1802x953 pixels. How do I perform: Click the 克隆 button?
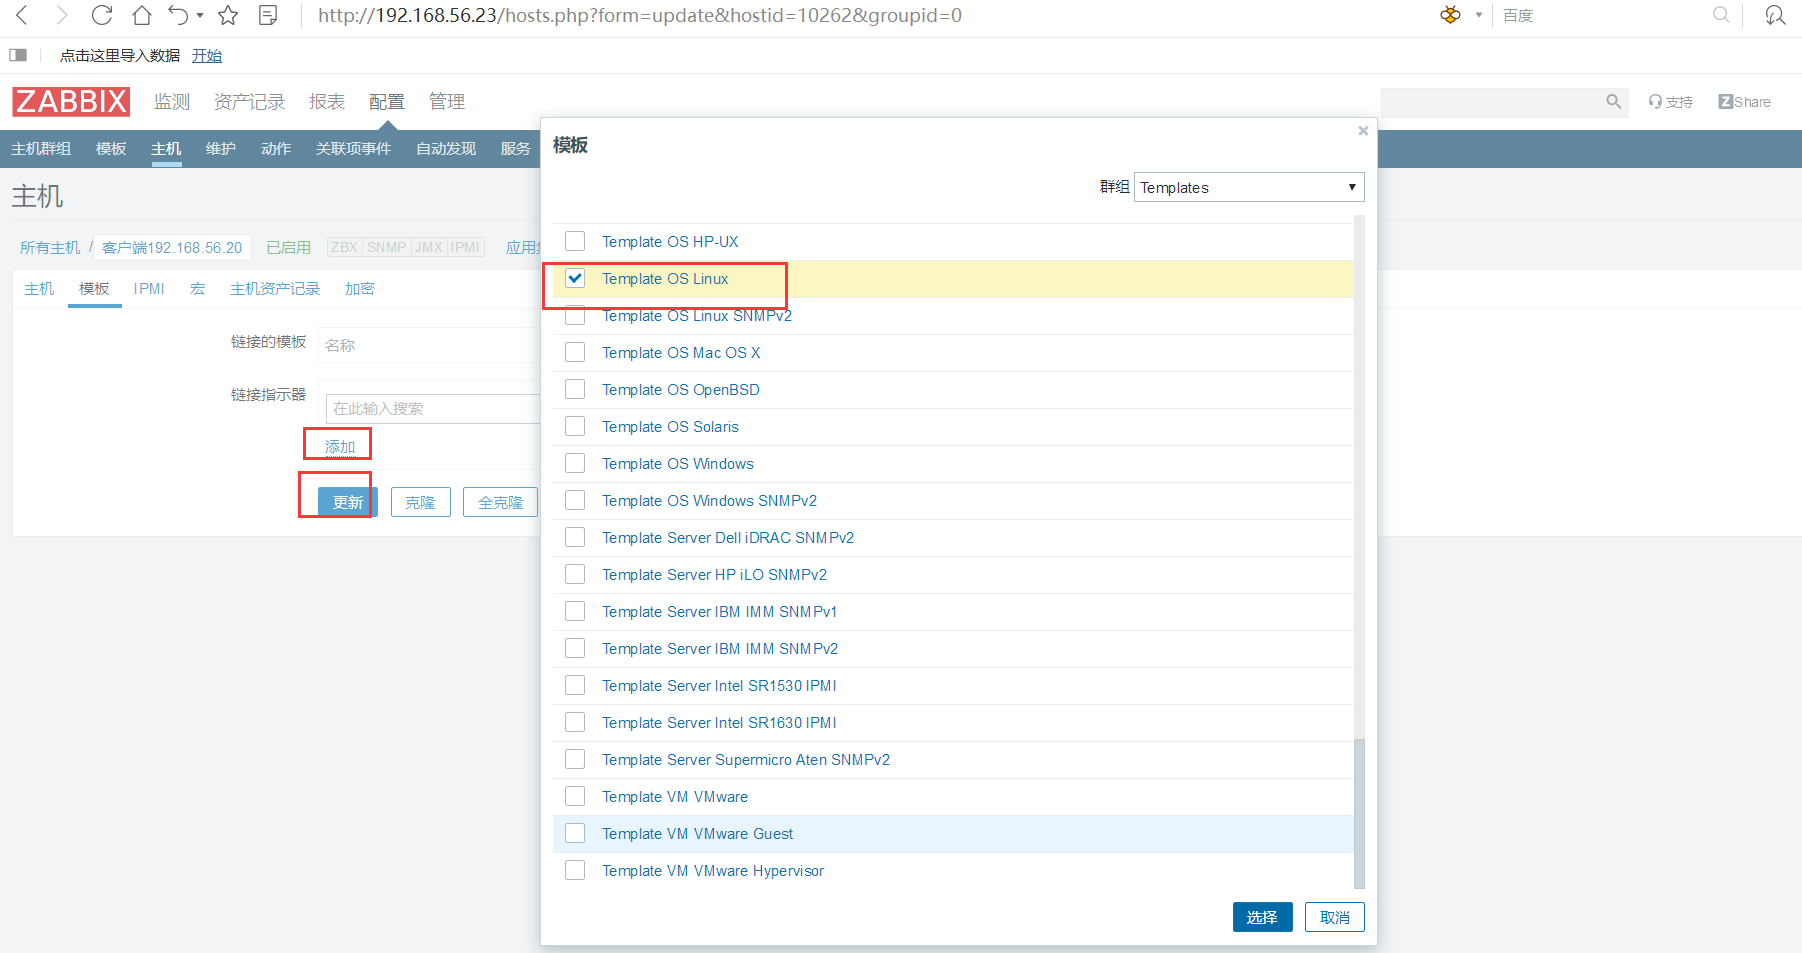click(421, 502)
